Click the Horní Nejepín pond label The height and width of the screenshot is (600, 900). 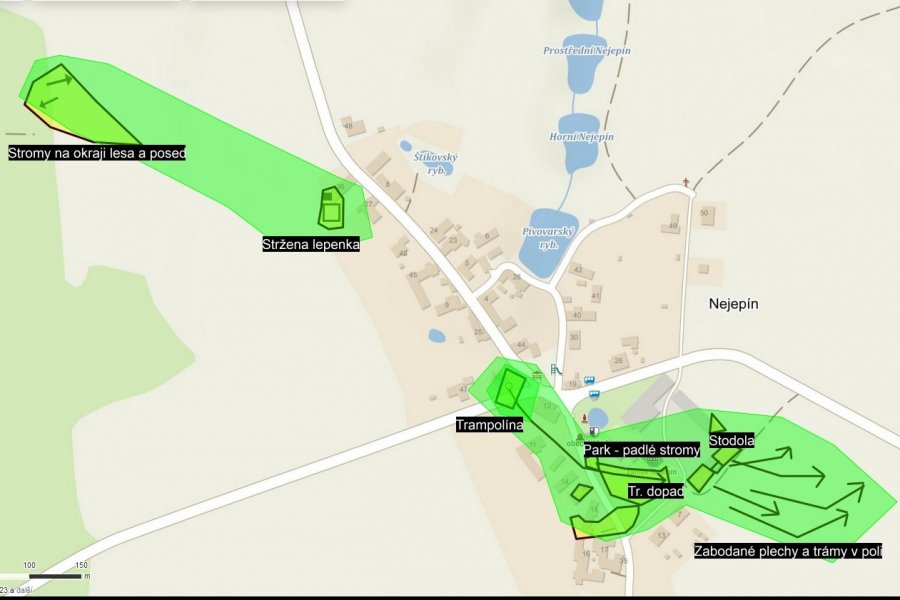[581, 137]
